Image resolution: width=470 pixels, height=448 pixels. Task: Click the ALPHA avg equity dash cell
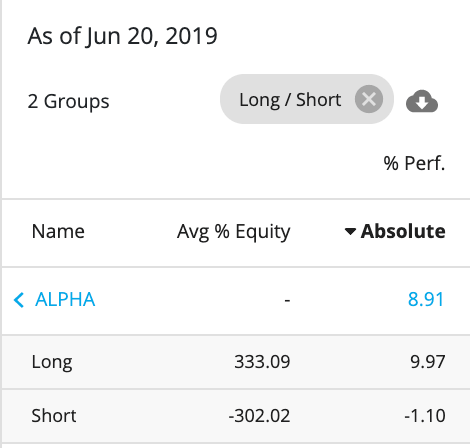[287, 300]
